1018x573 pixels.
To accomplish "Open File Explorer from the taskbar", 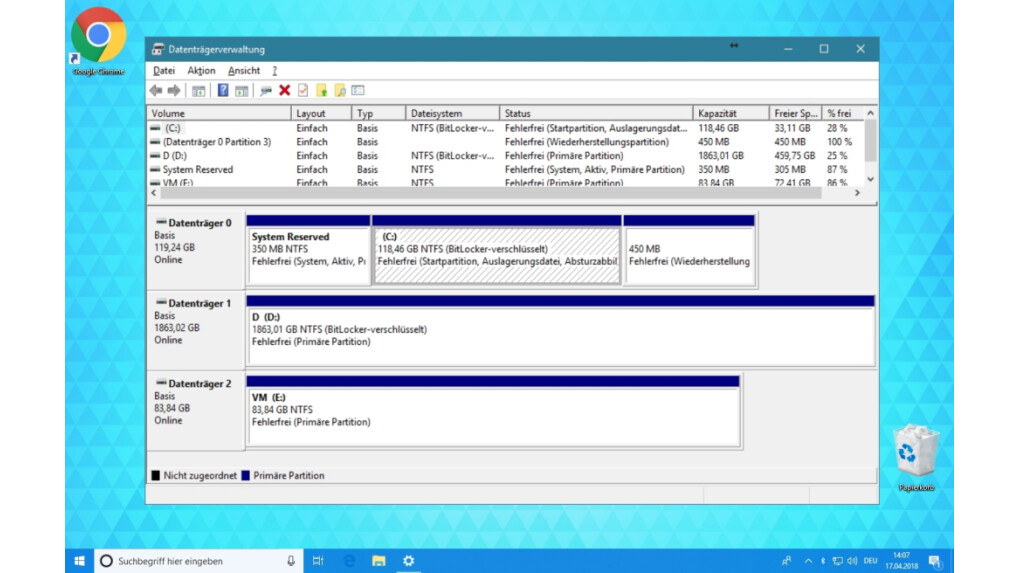I will coord(378,561).
